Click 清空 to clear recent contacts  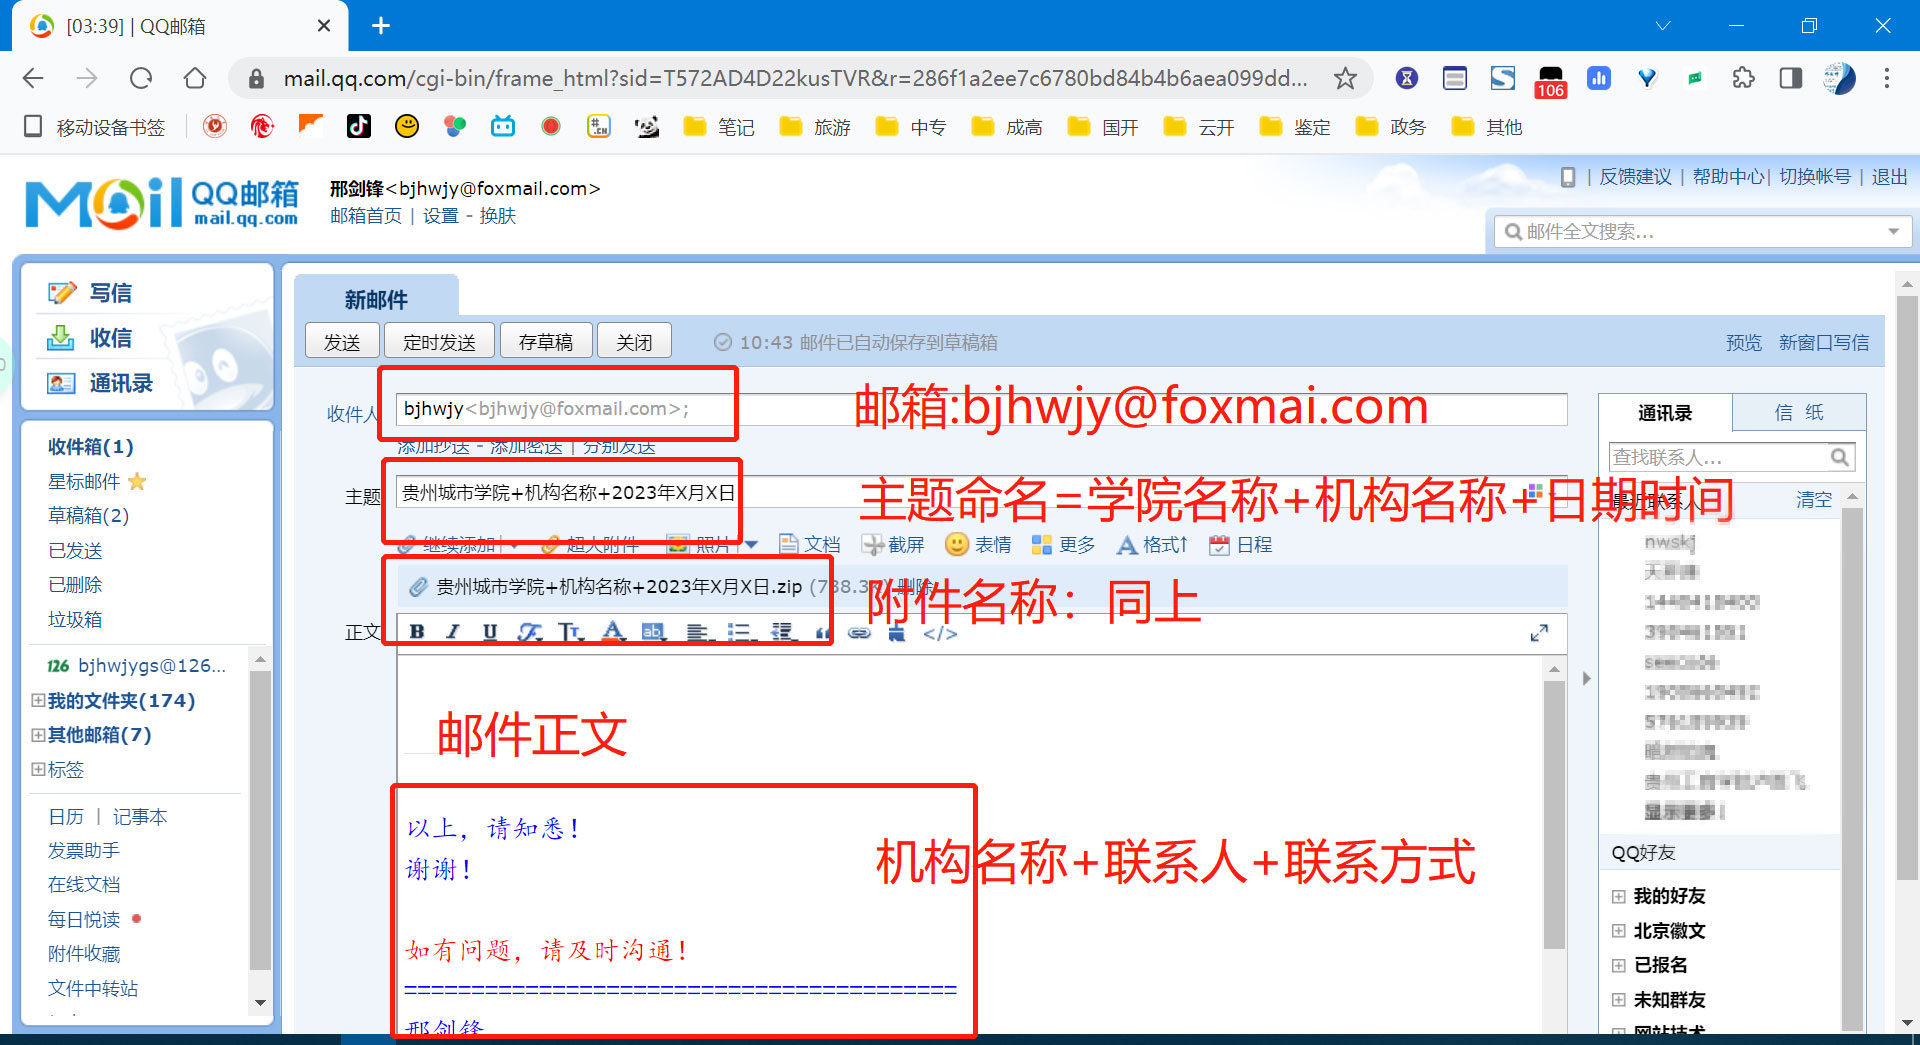1813,499
